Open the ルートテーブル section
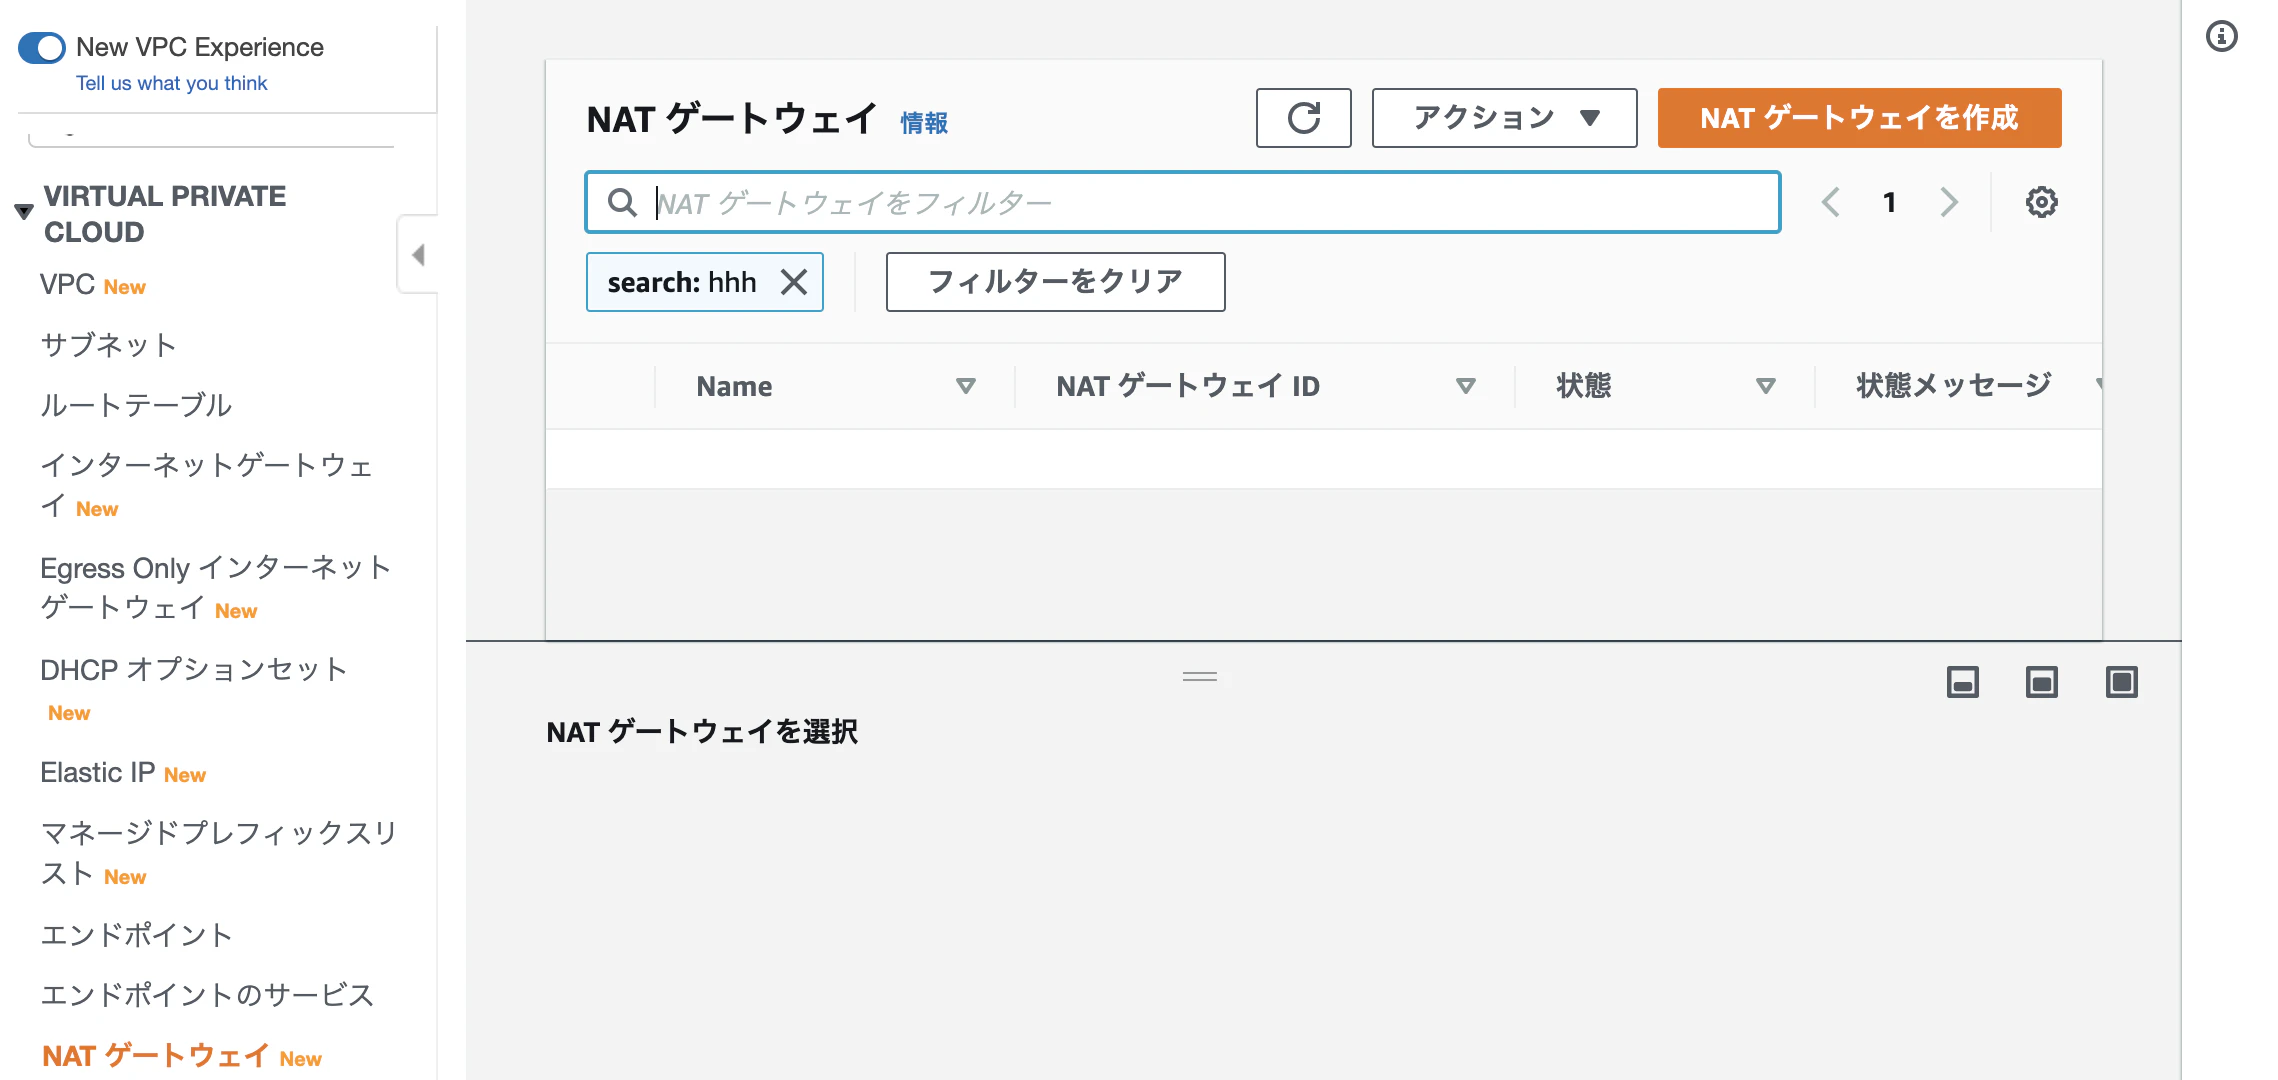2278x1080 pixels. coord(135,405)
